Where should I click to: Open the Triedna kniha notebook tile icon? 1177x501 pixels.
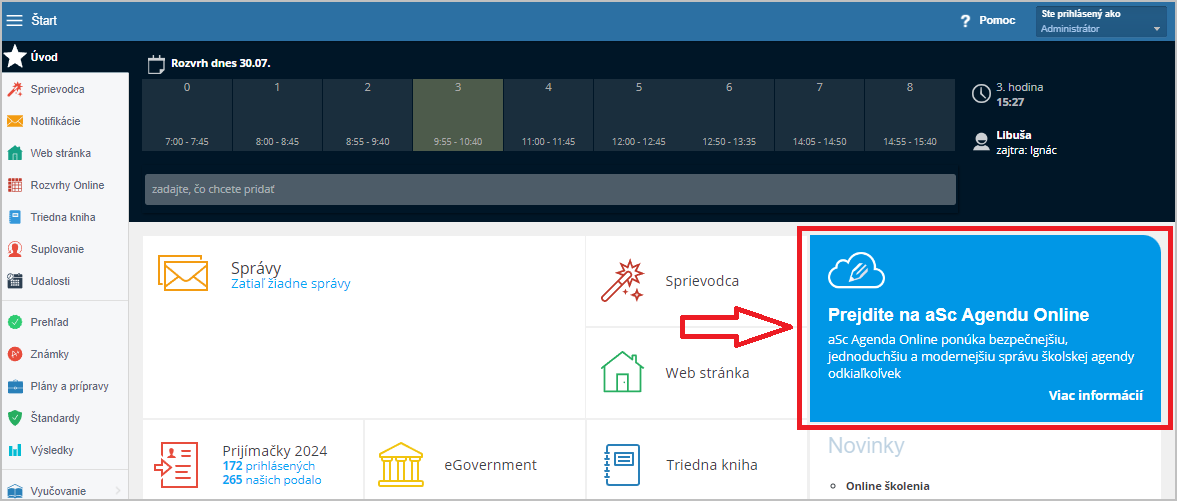pos(622,464)
